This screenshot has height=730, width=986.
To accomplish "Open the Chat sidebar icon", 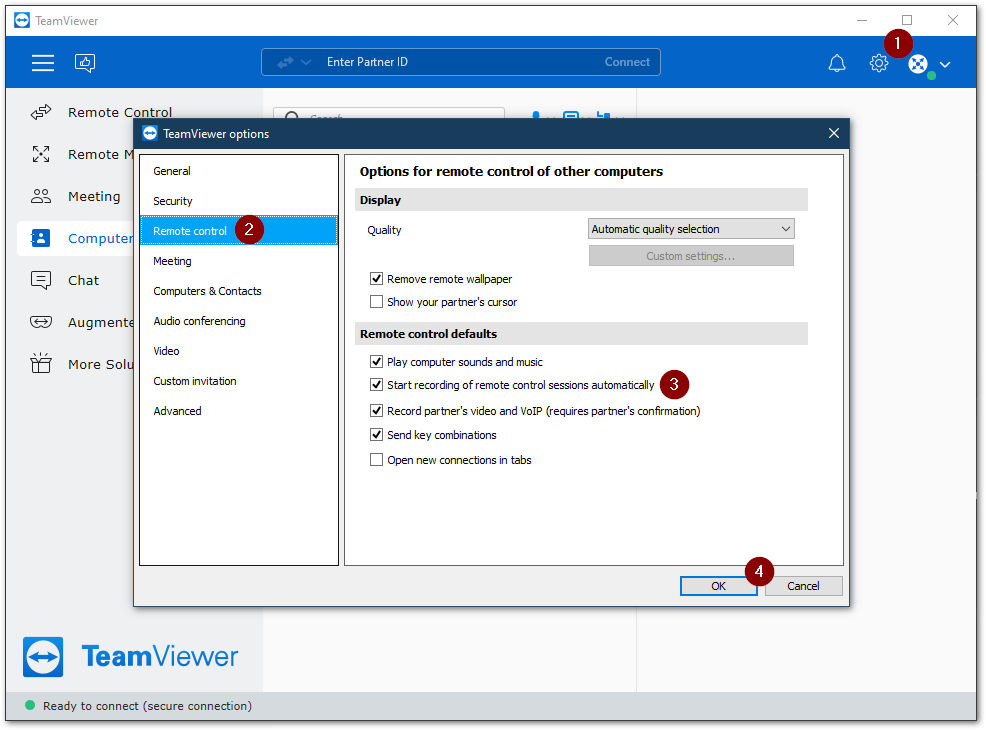I will (41, 280).
